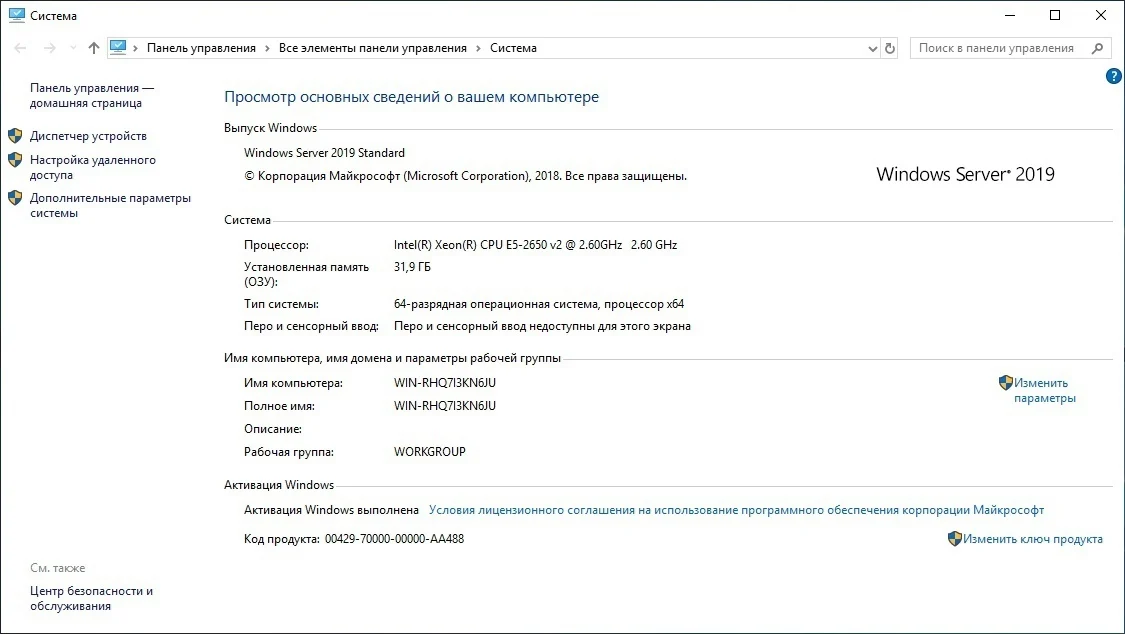Open 'Все элементы панели управления' breadcrumb
The image size is (1125, 634).
(x=372, y=48)
